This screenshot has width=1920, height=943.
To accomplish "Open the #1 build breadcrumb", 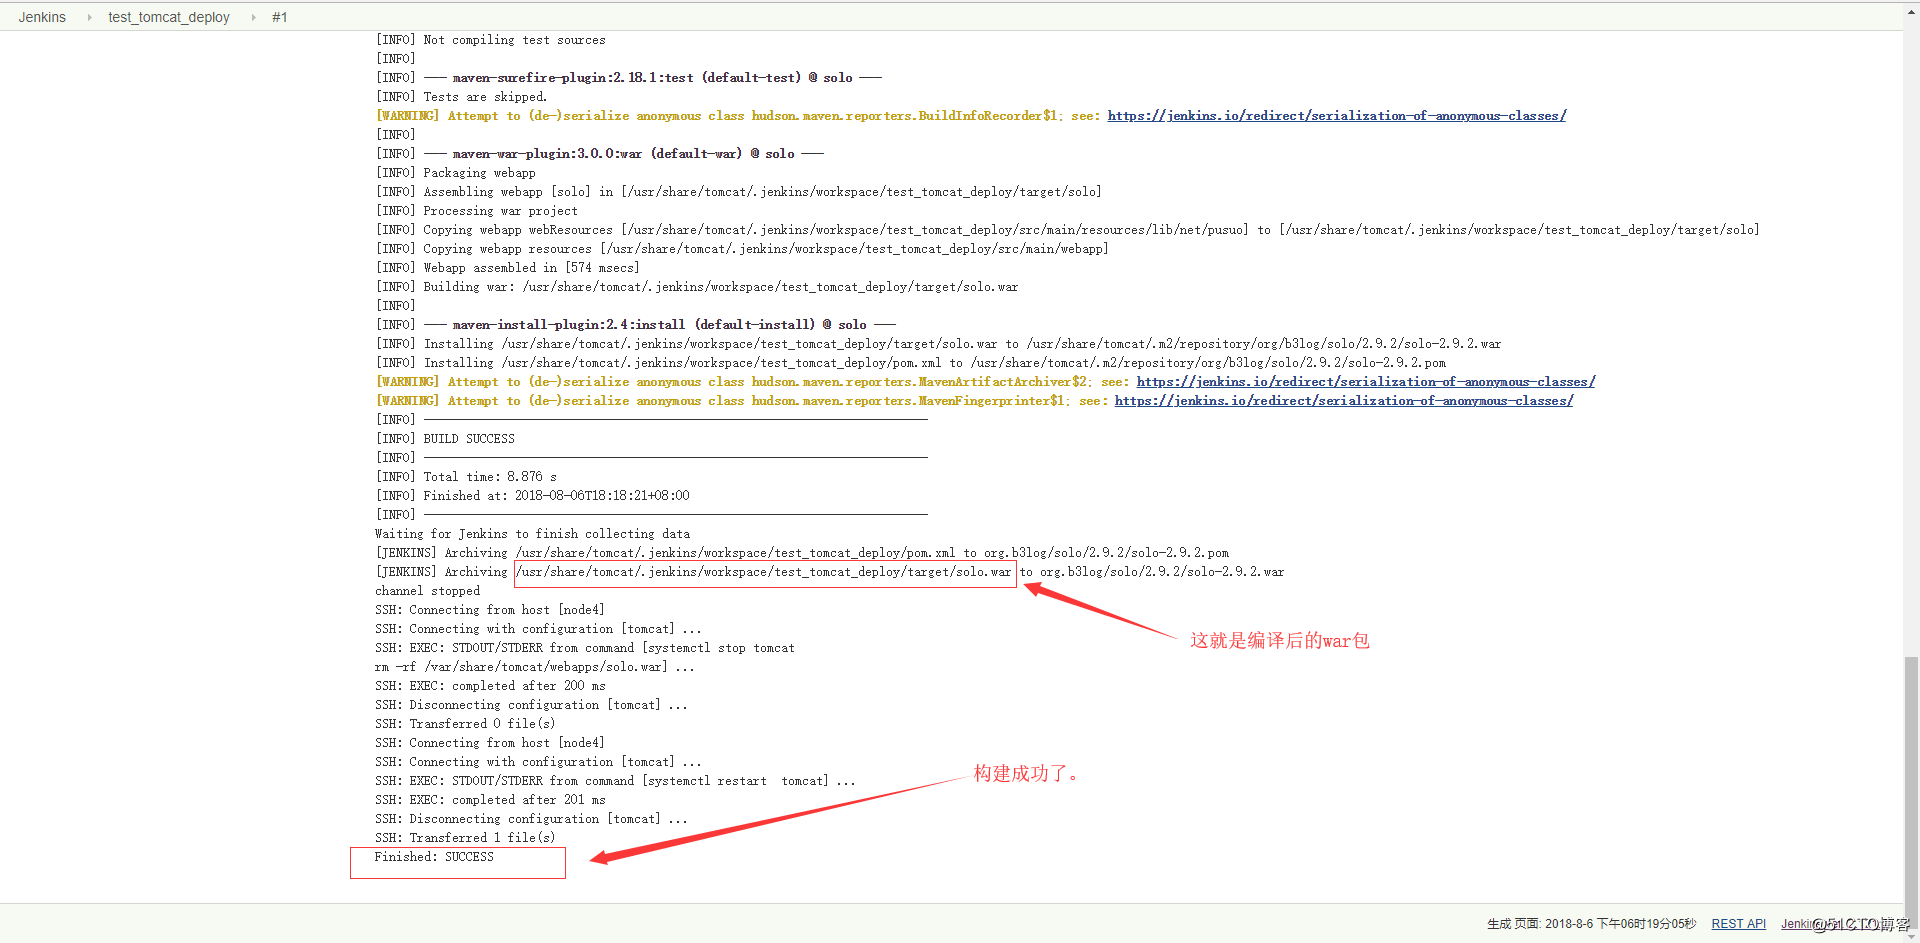I will click(280, 17).
